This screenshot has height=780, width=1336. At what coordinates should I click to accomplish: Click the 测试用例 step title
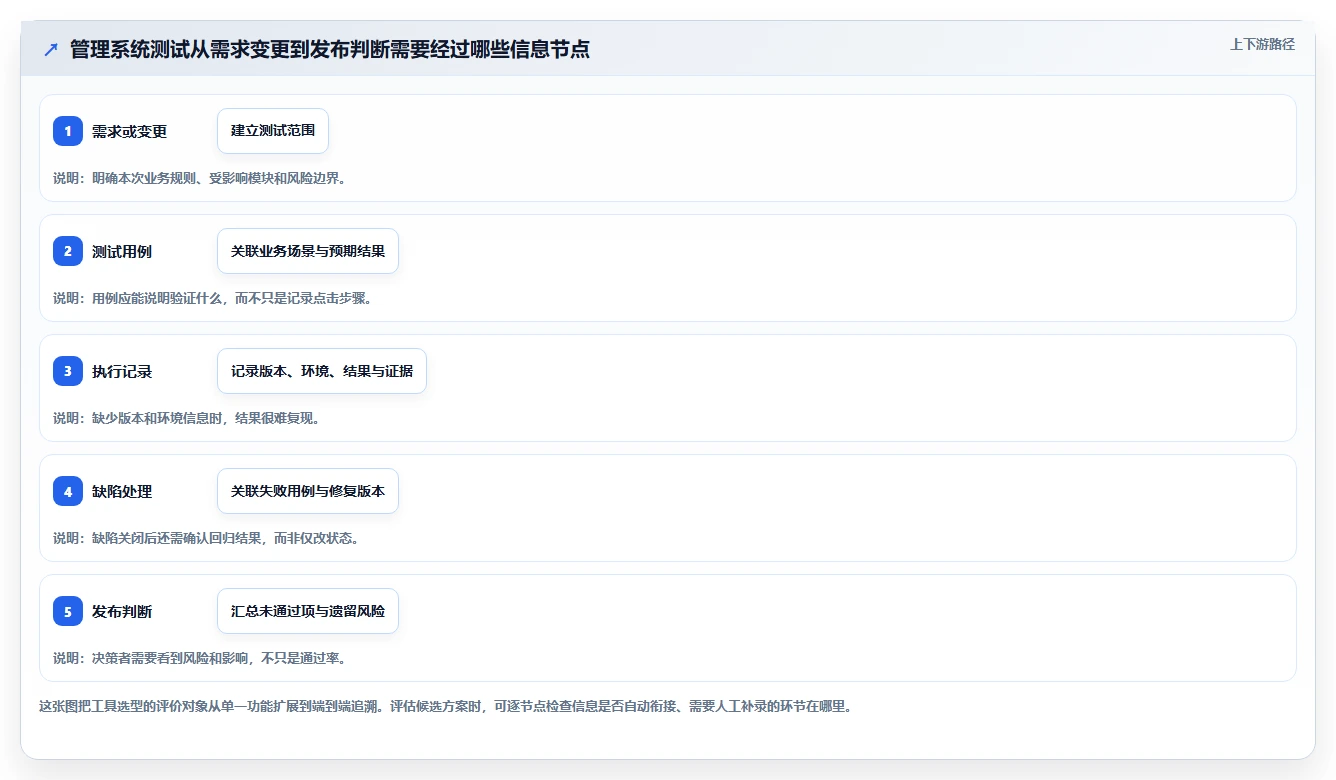pyautogui.click(x=122, y=252)
